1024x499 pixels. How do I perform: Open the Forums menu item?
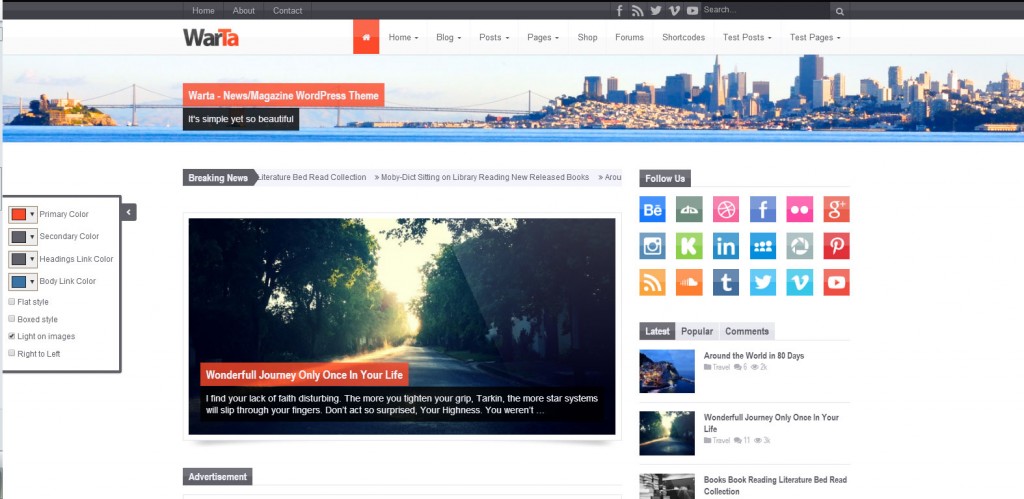(x=630, y=37)
